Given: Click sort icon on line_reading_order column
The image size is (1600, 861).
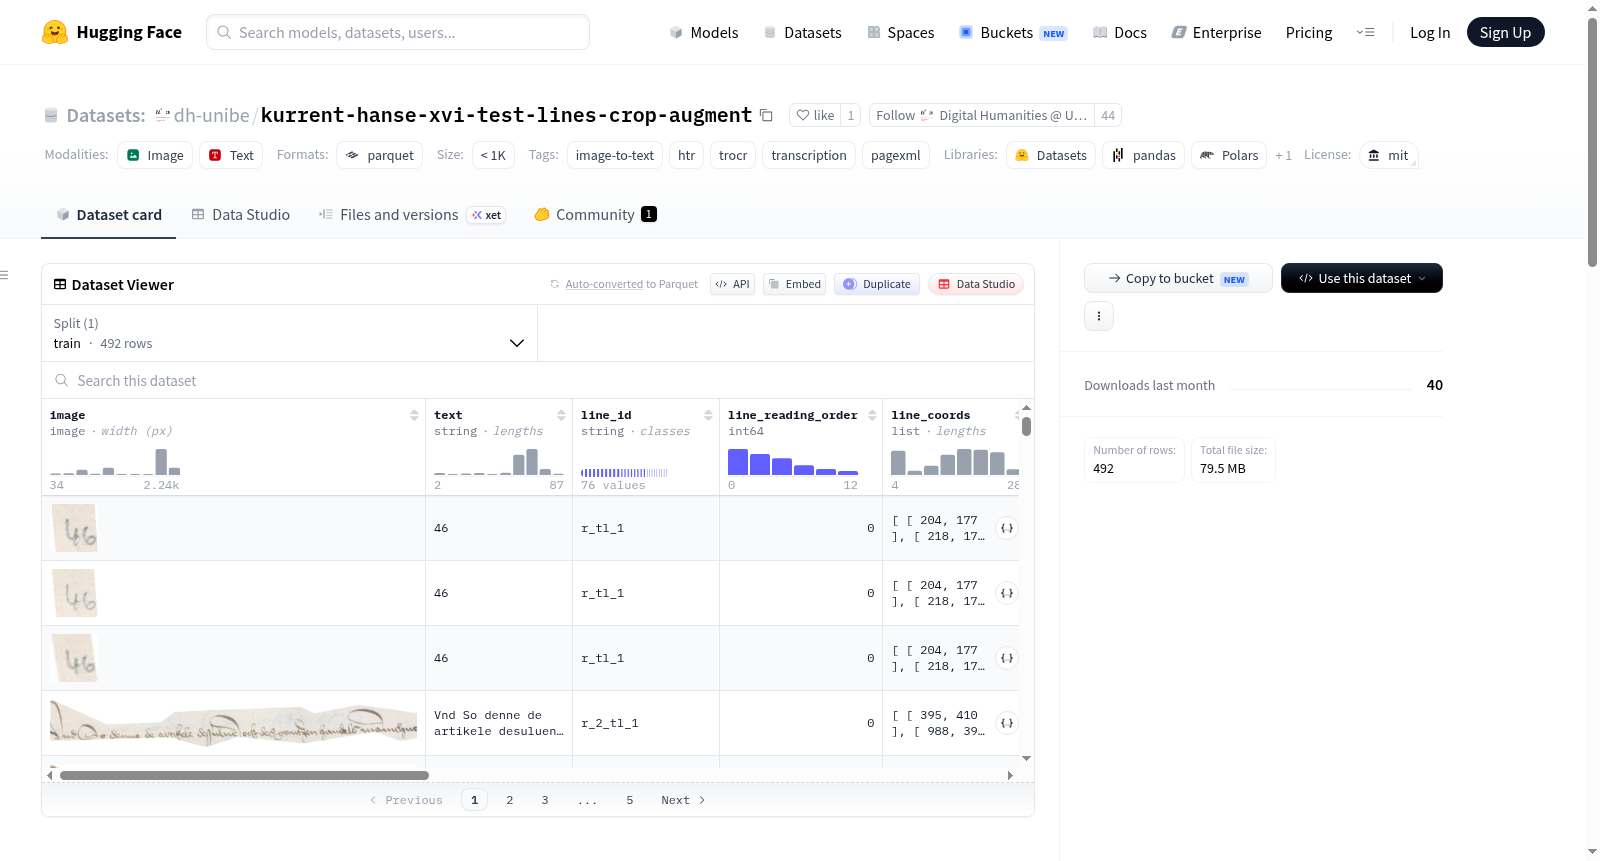Looking at the screenshot, I should click(872, 415).
